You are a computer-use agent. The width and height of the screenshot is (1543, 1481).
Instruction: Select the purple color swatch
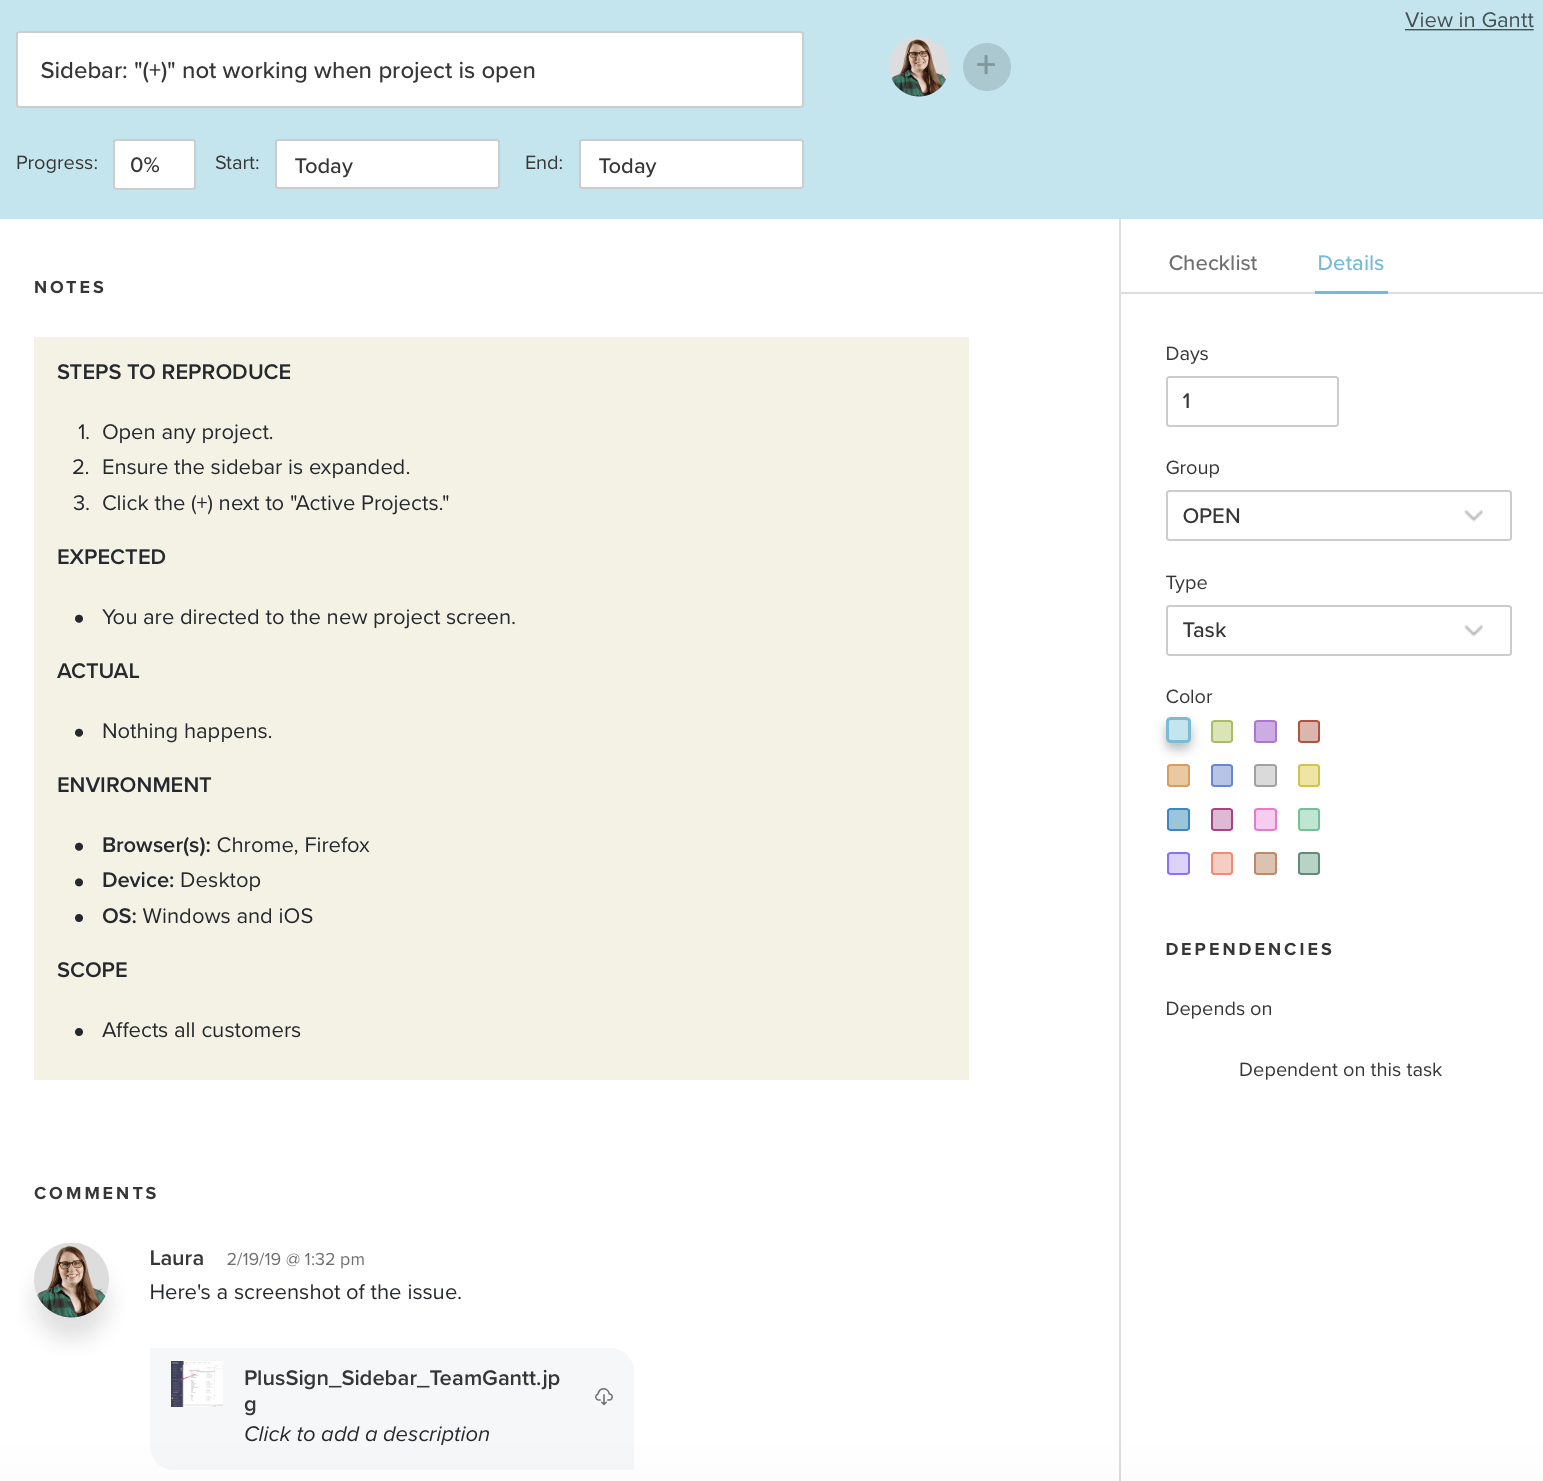click(x=1264, y=731)
